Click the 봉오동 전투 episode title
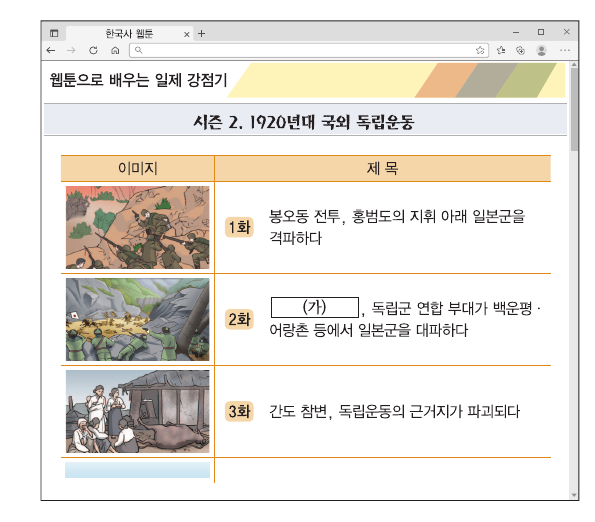595x522 pixels. point(397,227)
